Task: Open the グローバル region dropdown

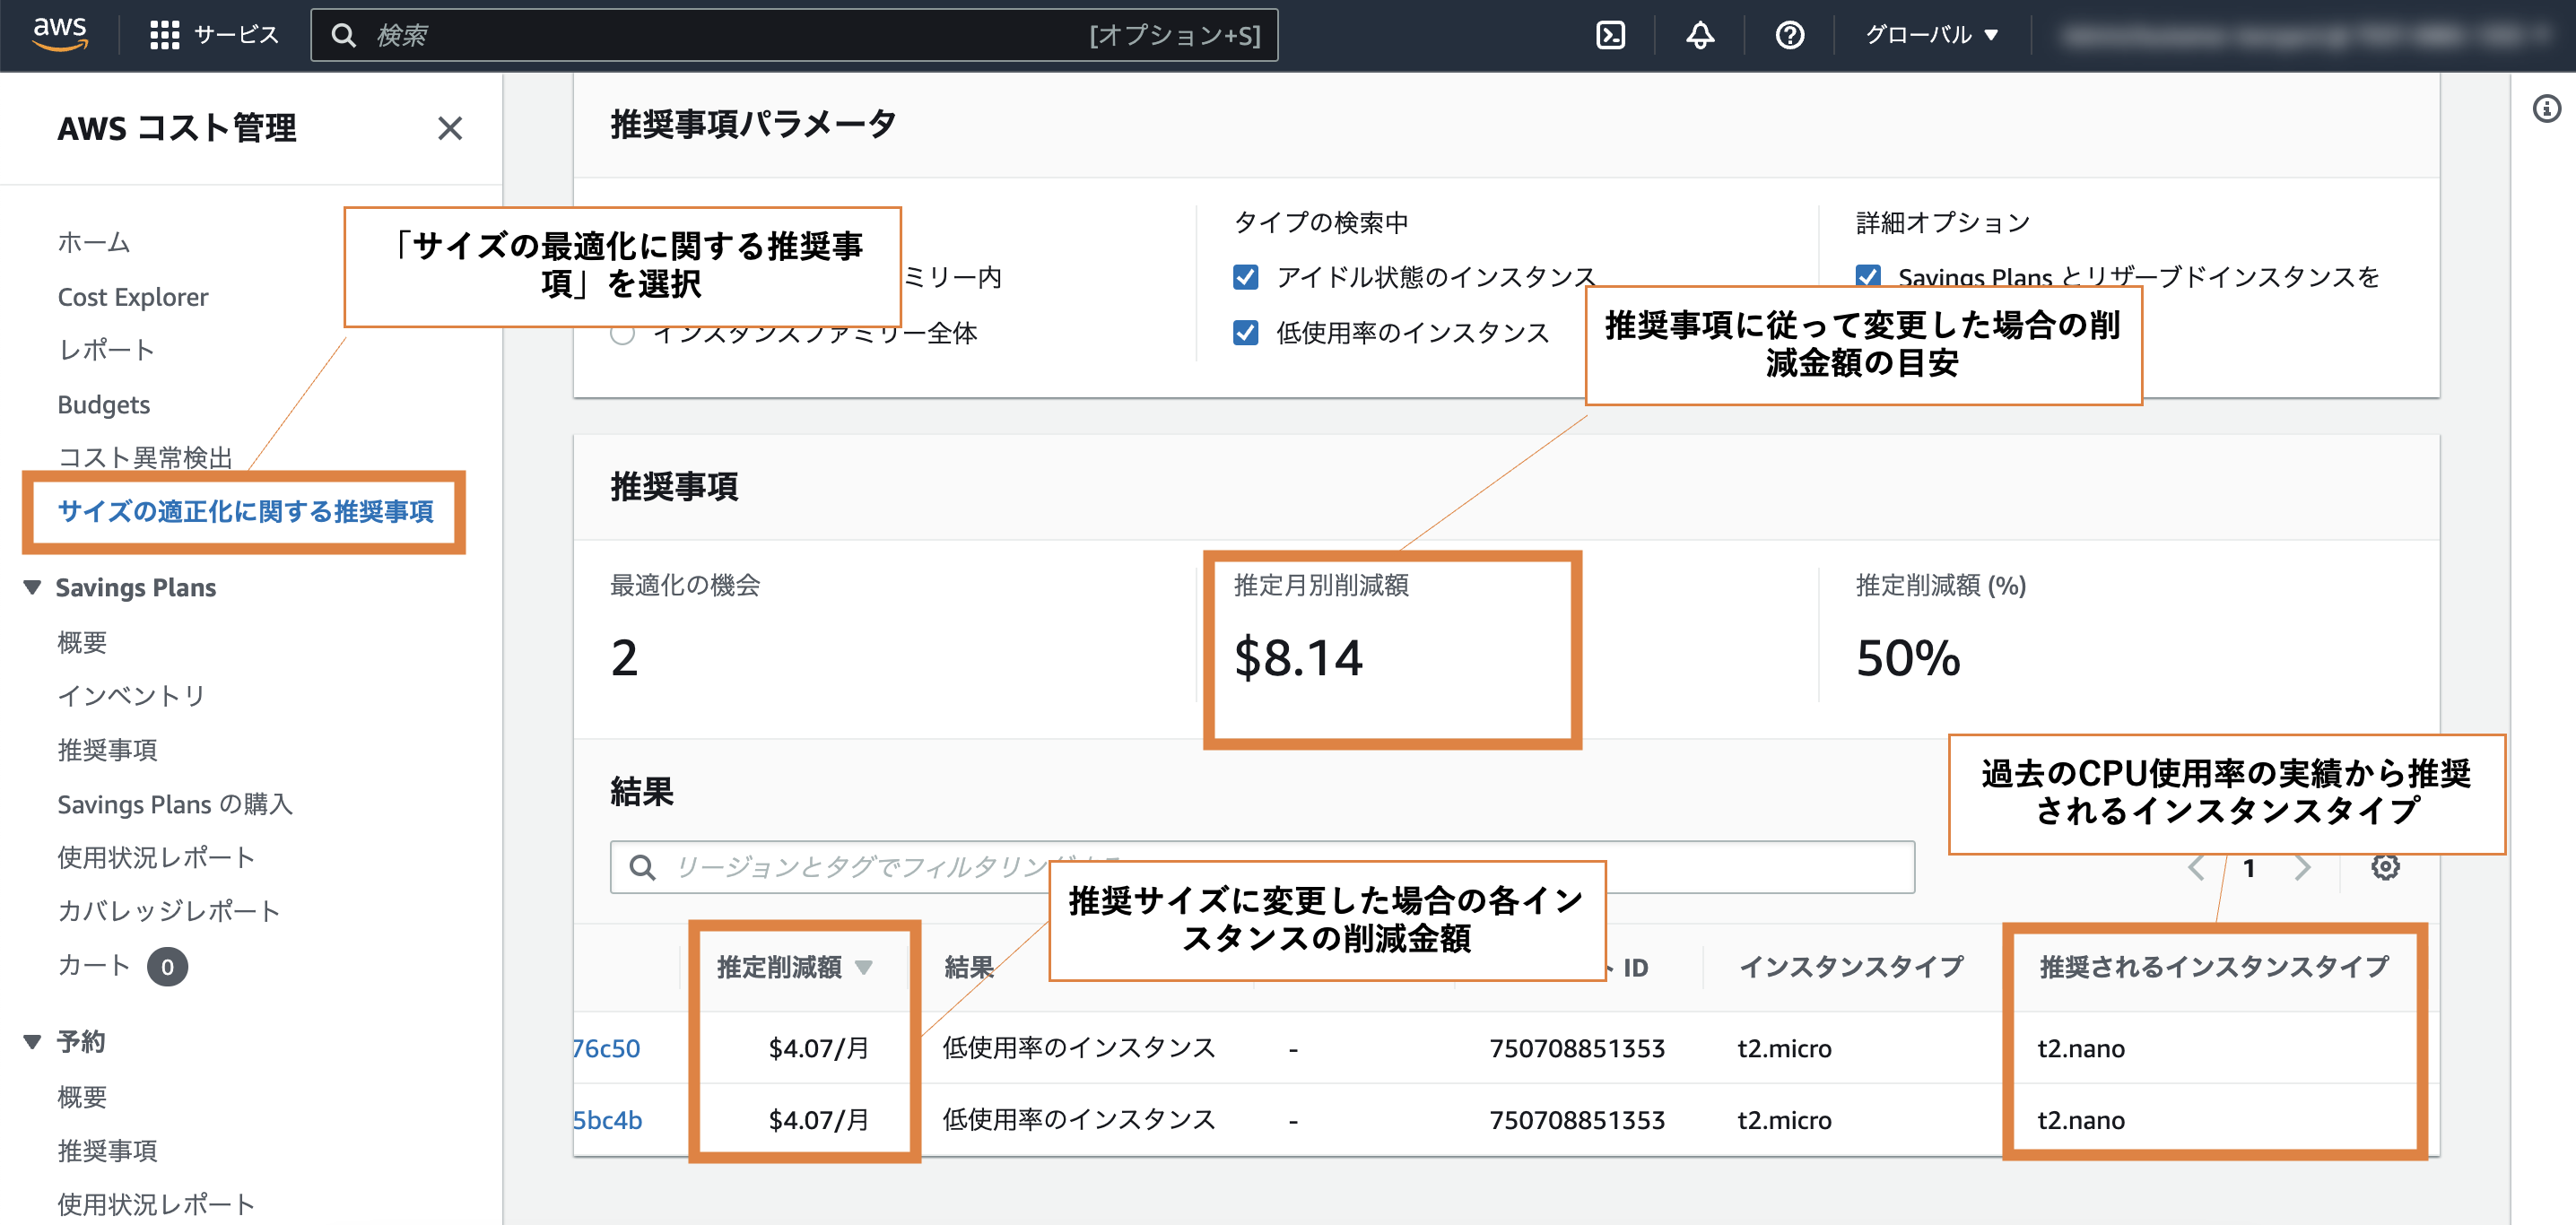Action: click(x=1932, y=34)
